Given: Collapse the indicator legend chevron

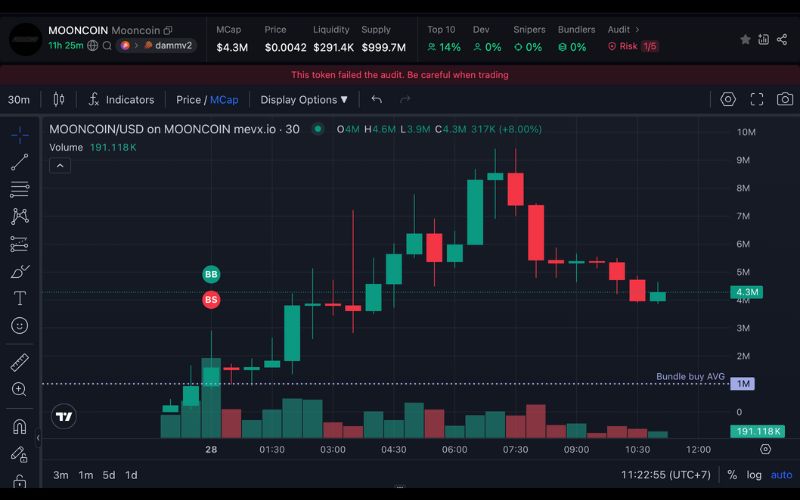Looking at the screenshot, I should (60, 165).
